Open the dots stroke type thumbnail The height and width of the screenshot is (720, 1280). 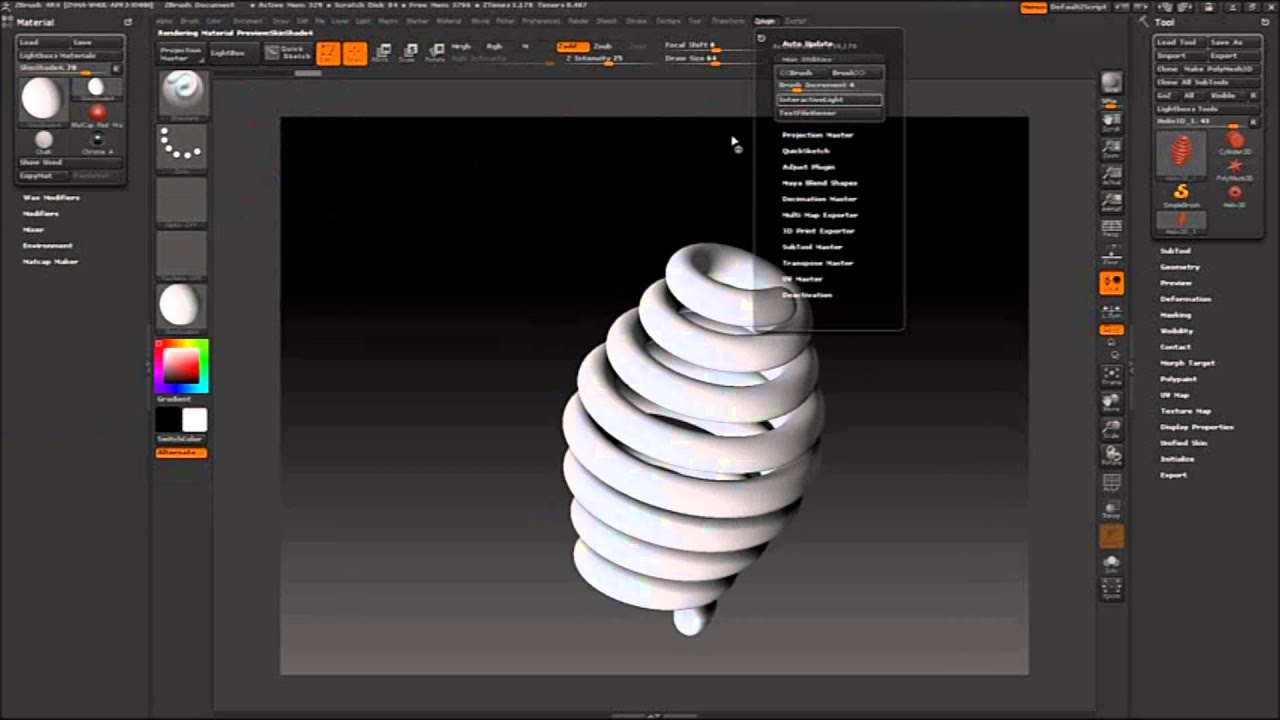[182, 147]
